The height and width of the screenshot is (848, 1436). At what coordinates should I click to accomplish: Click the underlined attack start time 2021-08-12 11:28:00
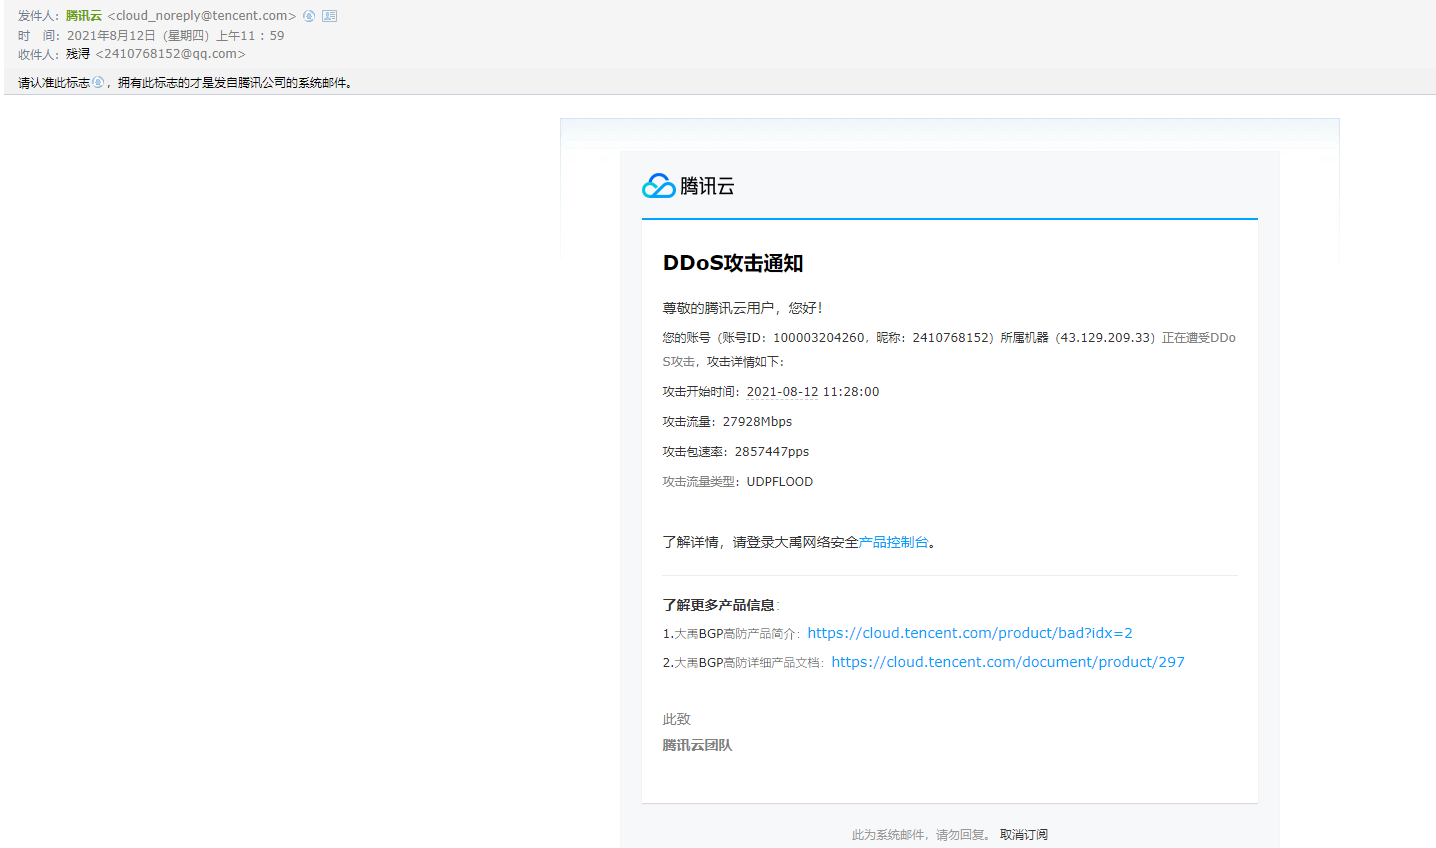812,392
